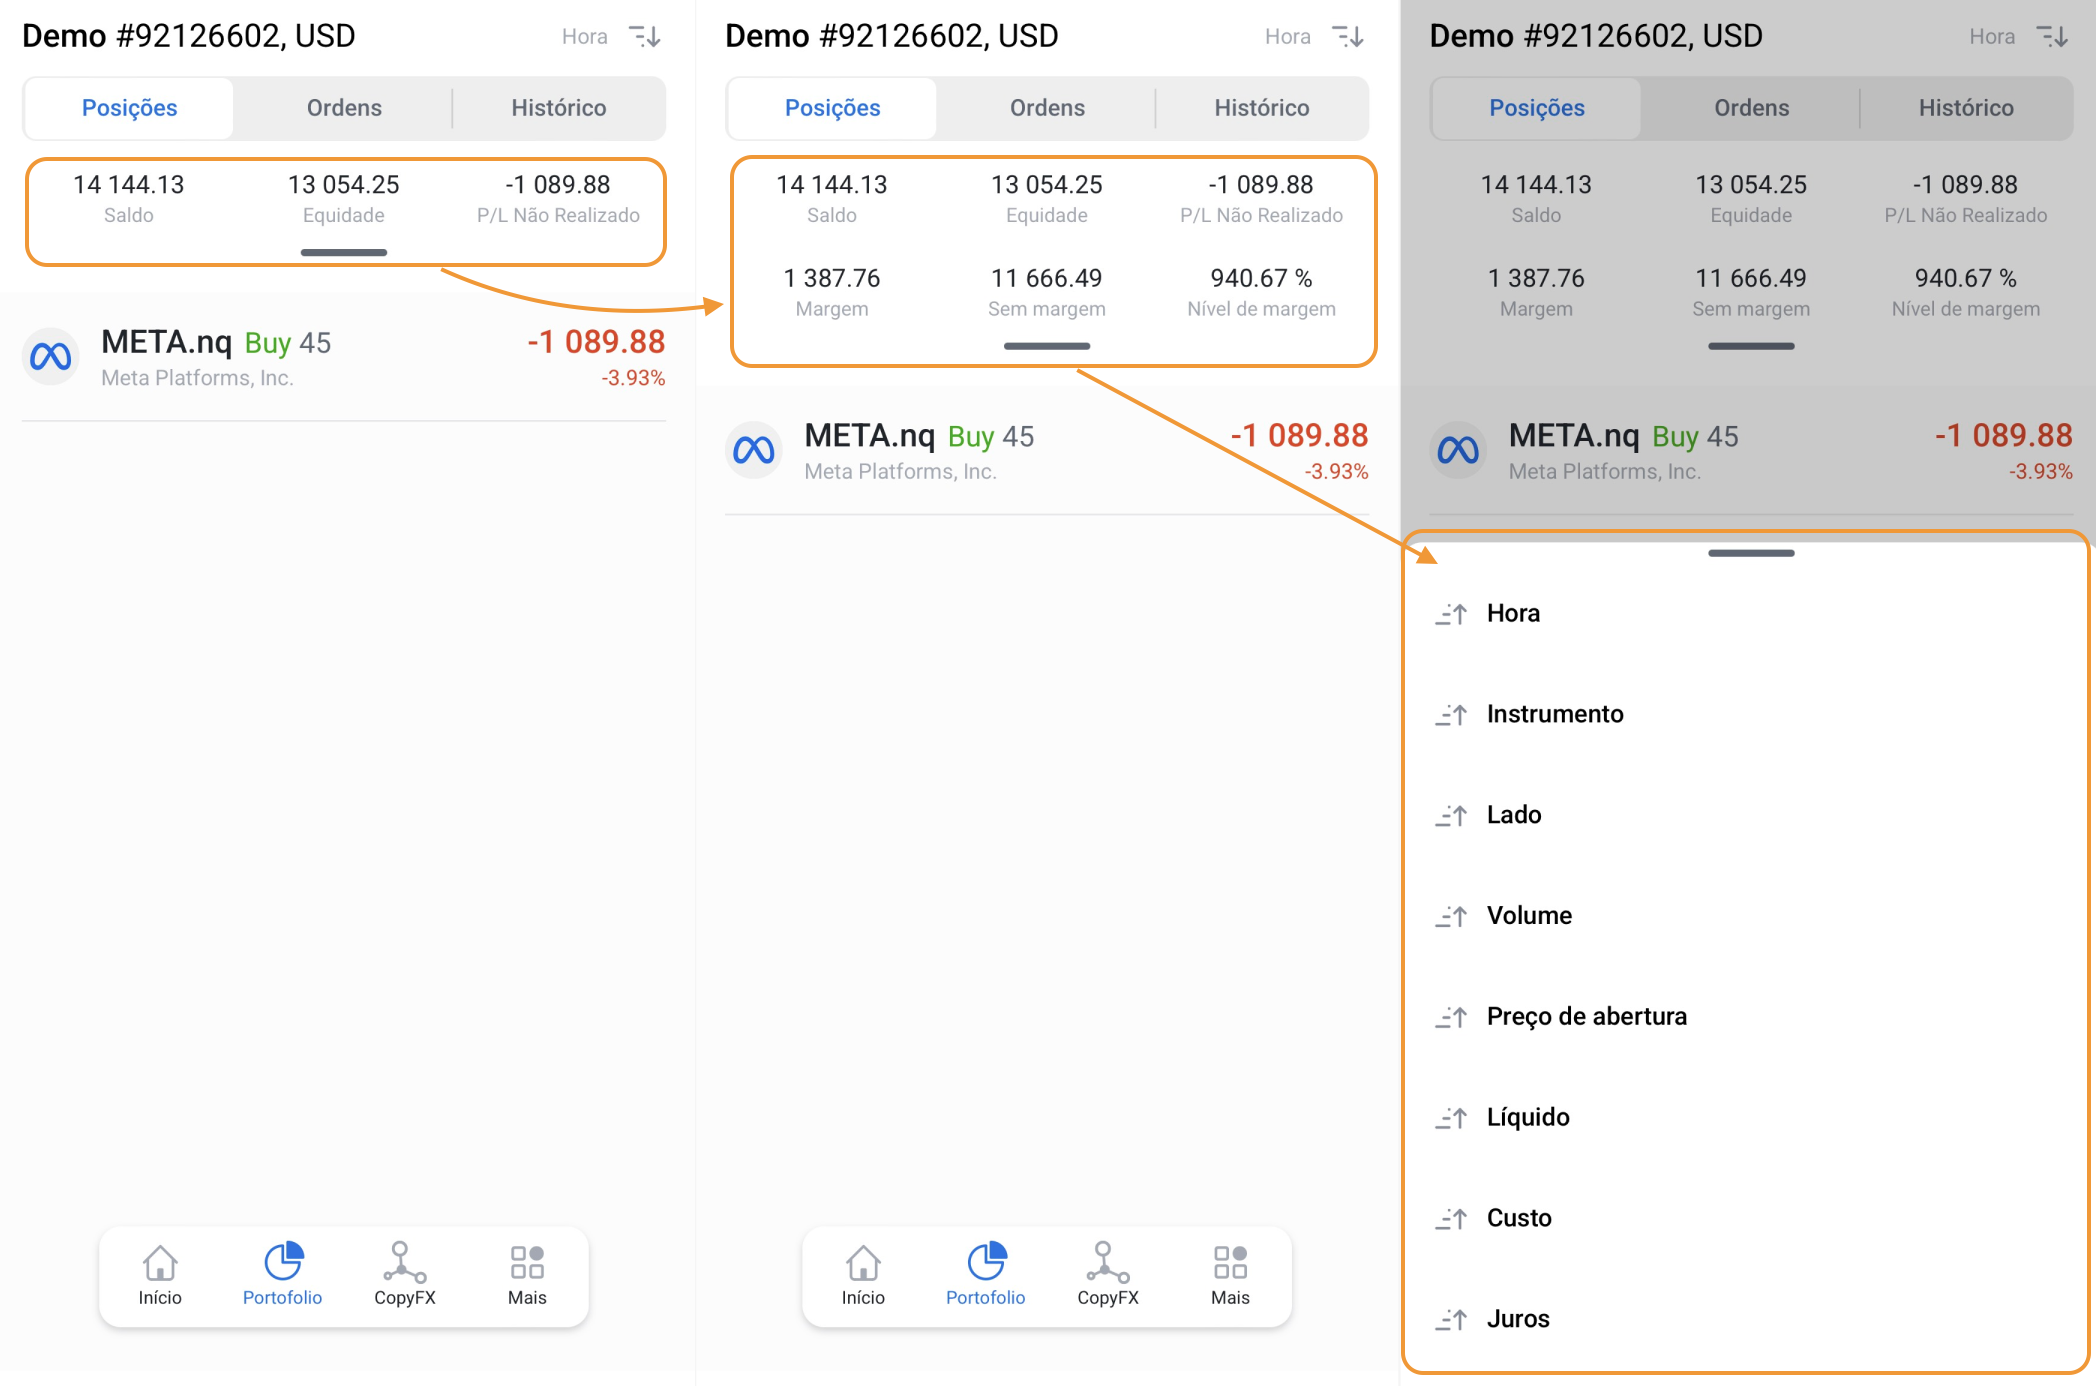Image resolution: width=2096 pixels, height=1386 pixels.
Task: Open Histórico tab in middle panel
Action: pos(1261,108)
